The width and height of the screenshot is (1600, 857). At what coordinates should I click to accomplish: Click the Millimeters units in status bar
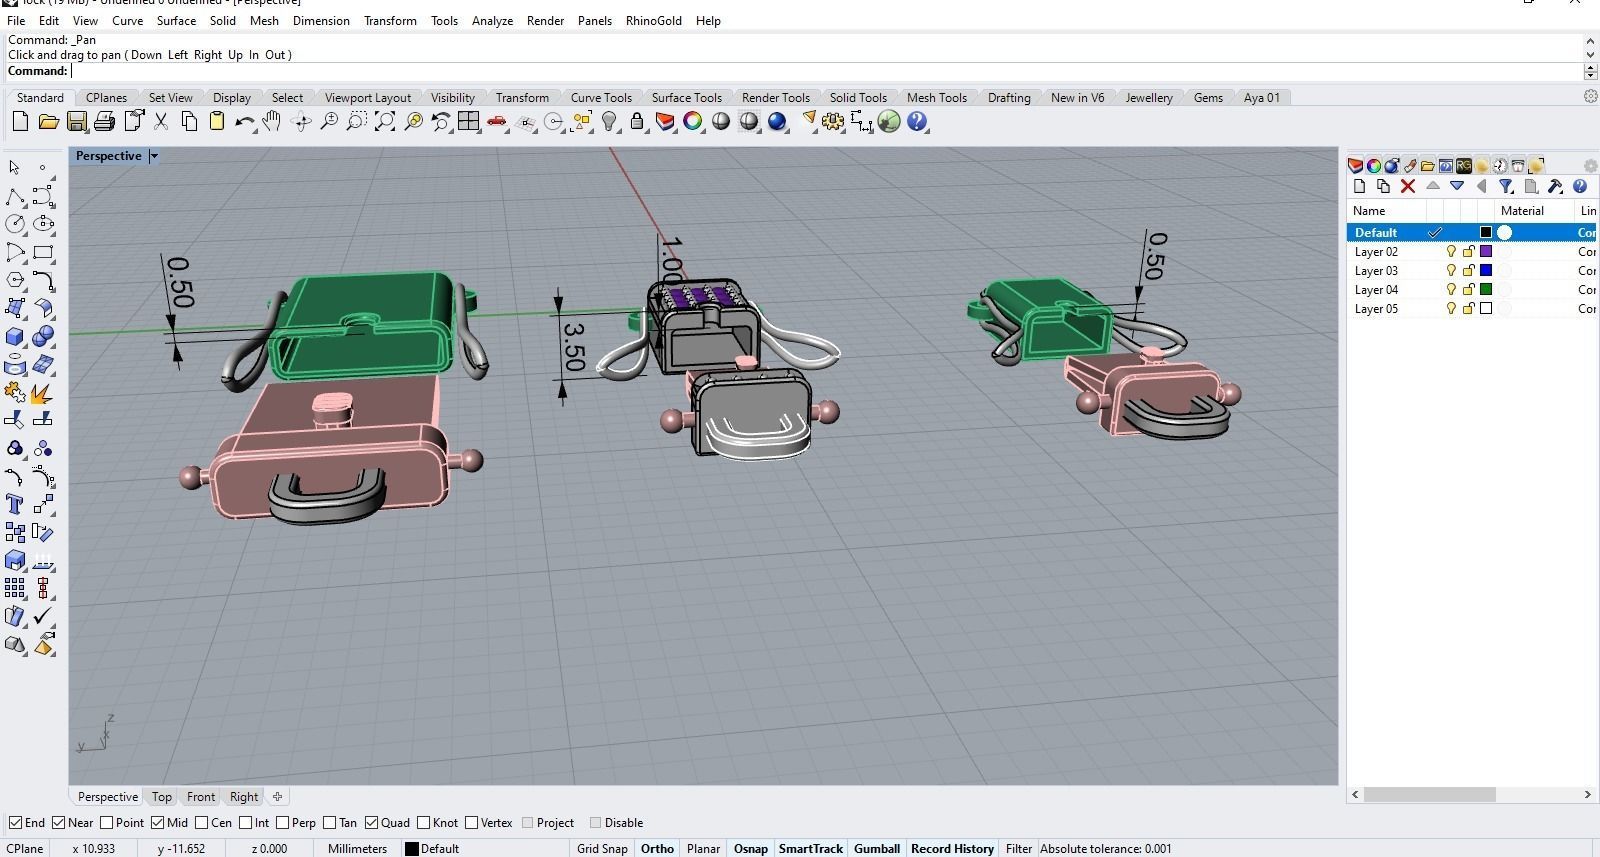pos(357,848)
